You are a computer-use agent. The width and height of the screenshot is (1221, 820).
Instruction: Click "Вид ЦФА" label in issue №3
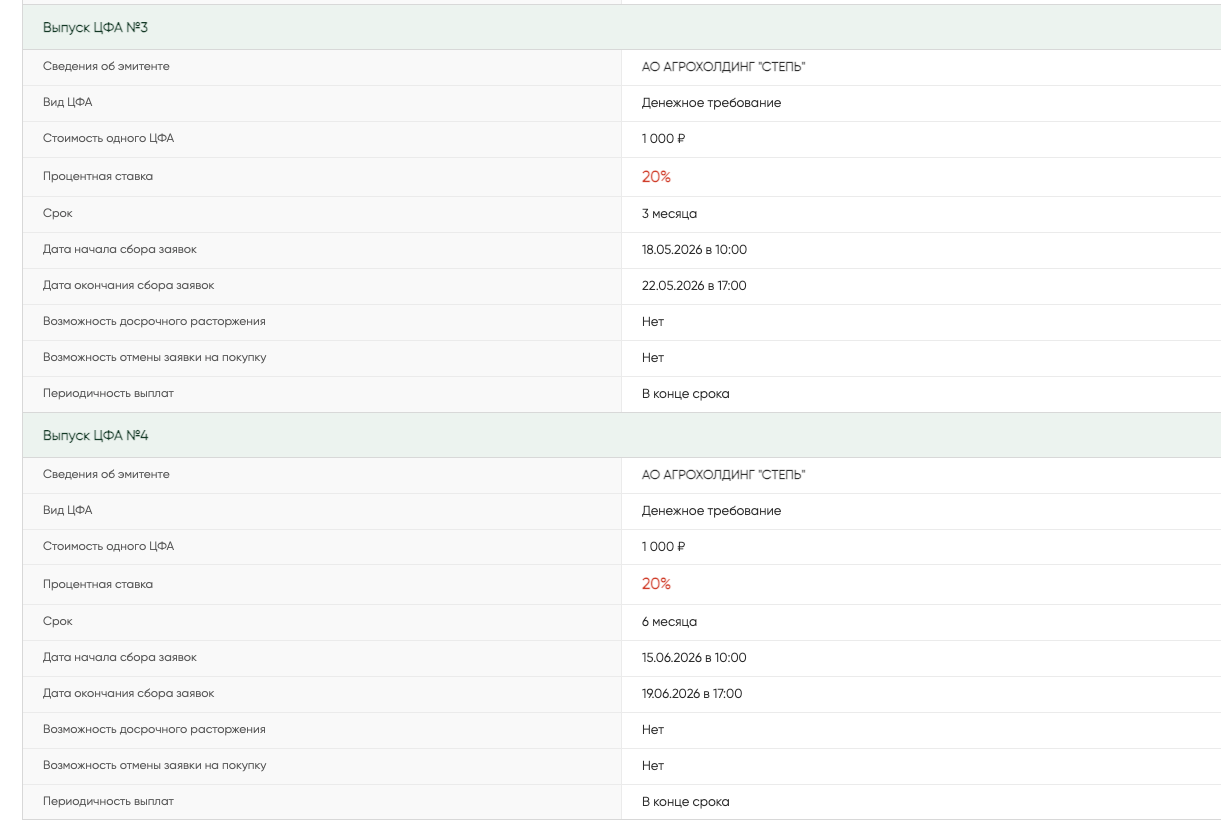click(x=68, y=102)
